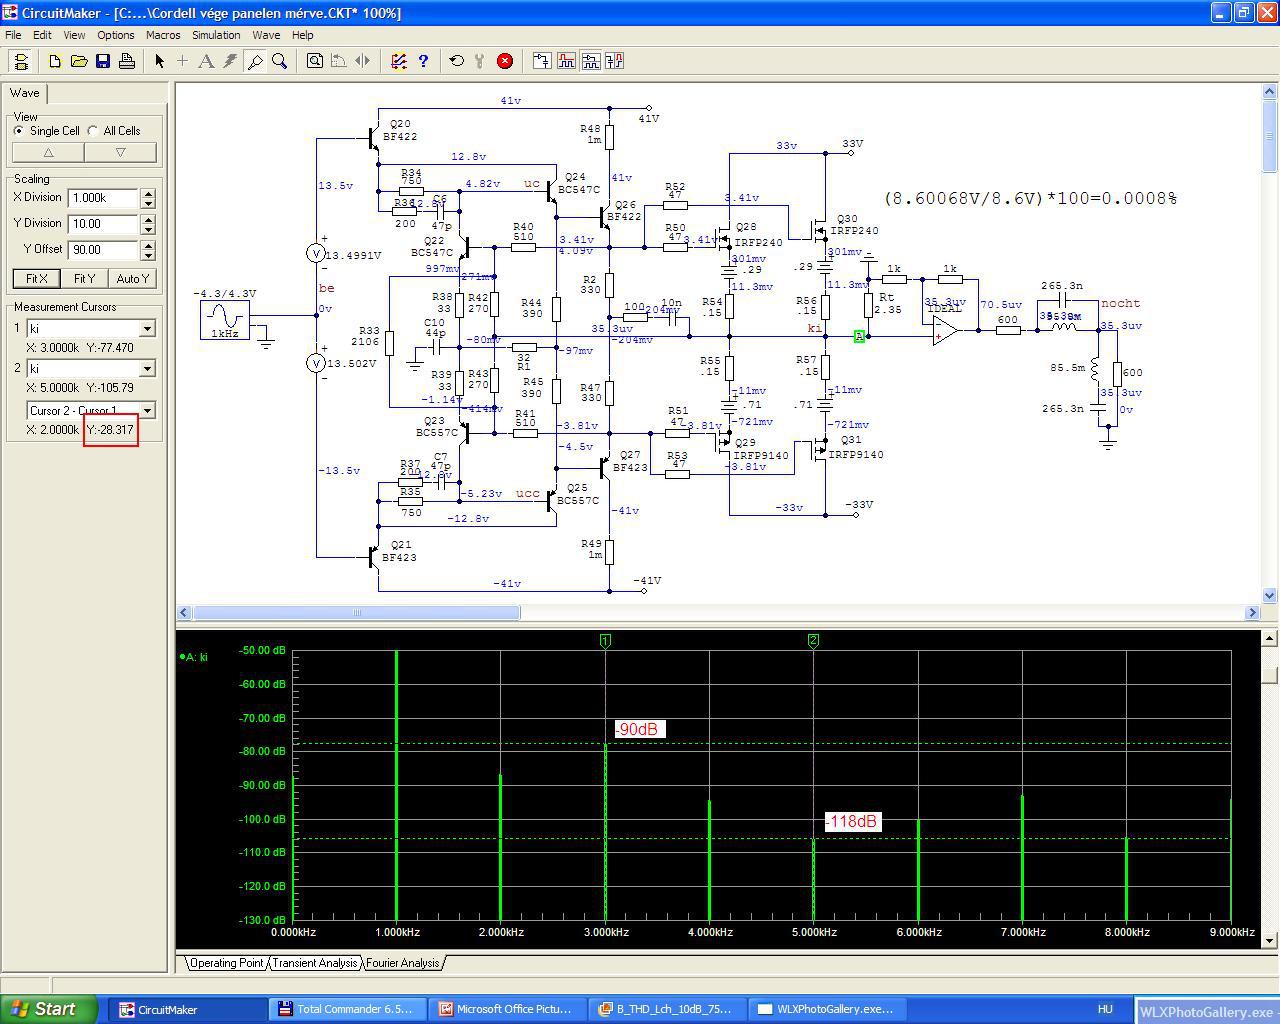This screenshot has width=1280, height=1024.
Task: Open the blue question mark help icon
Action: 423,61
